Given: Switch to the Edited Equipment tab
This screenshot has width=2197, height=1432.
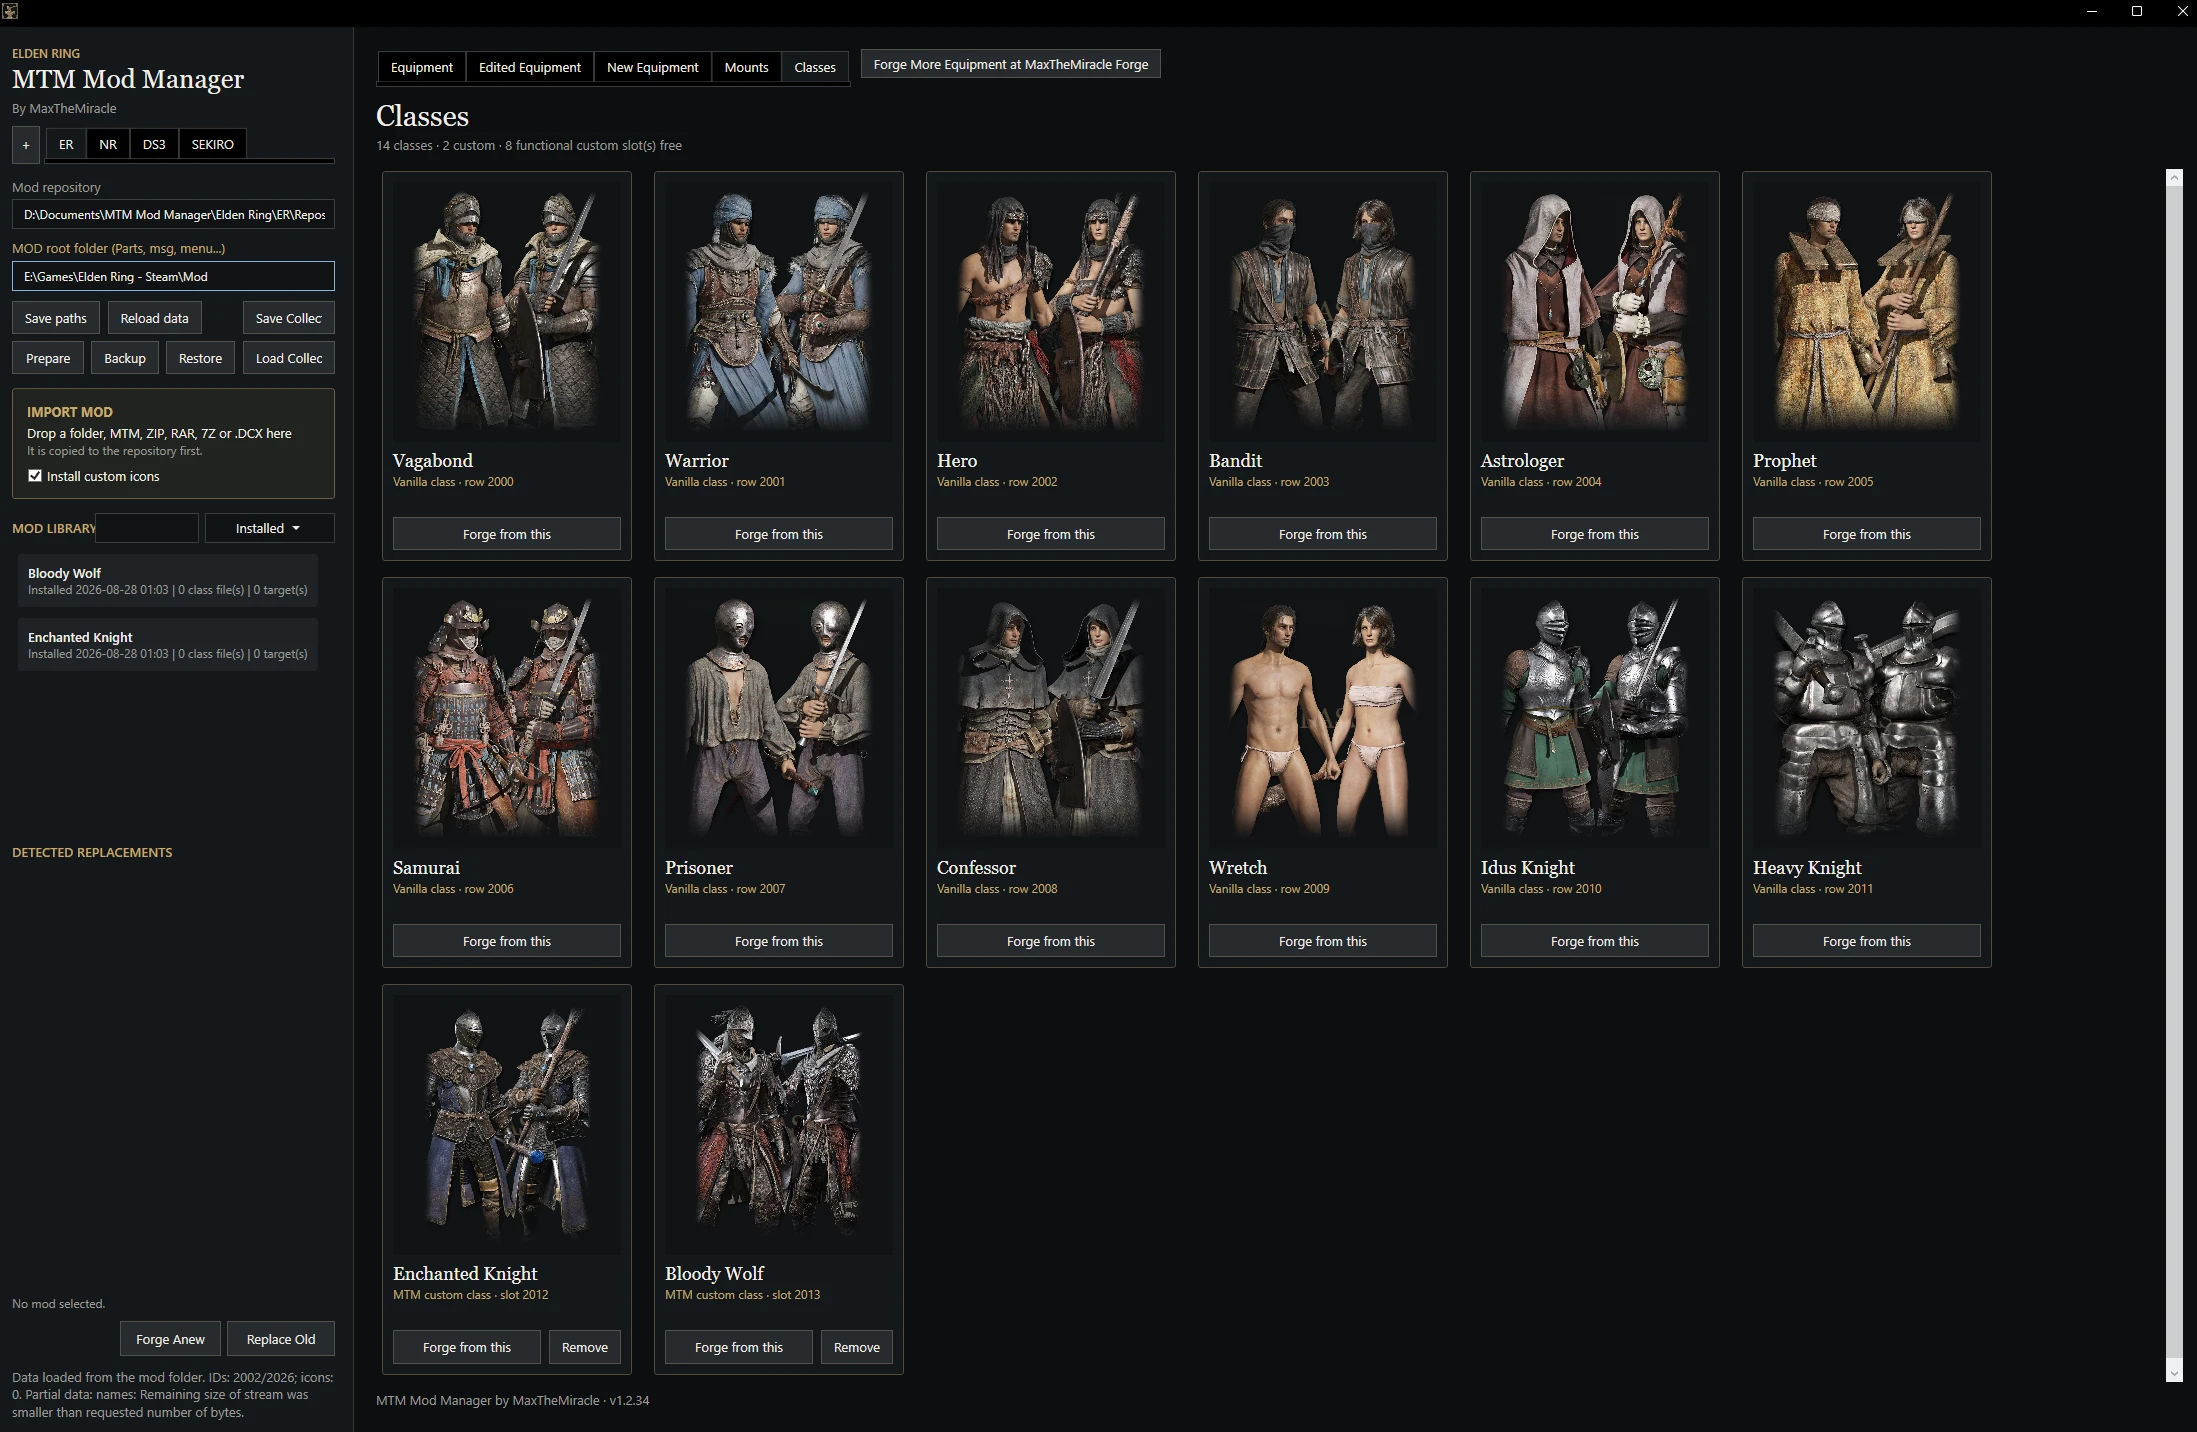Looking at the screenshot, I should tap(529, 67).
